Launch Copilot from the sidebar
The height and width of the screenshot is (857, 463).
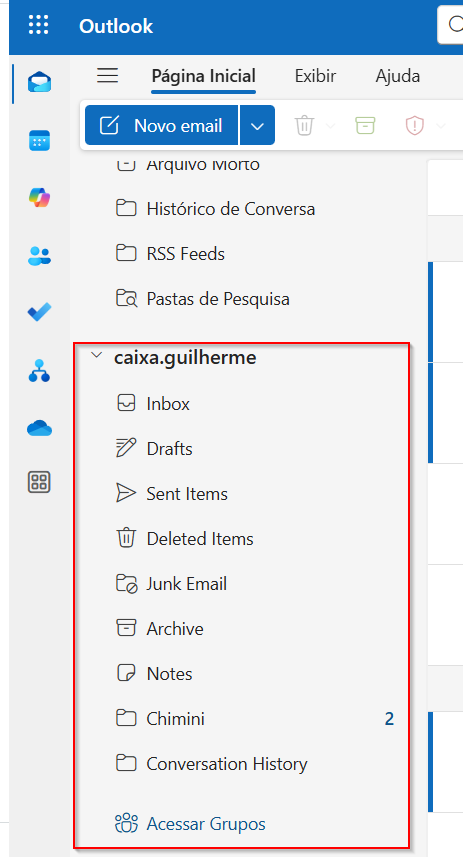point(39,197)
